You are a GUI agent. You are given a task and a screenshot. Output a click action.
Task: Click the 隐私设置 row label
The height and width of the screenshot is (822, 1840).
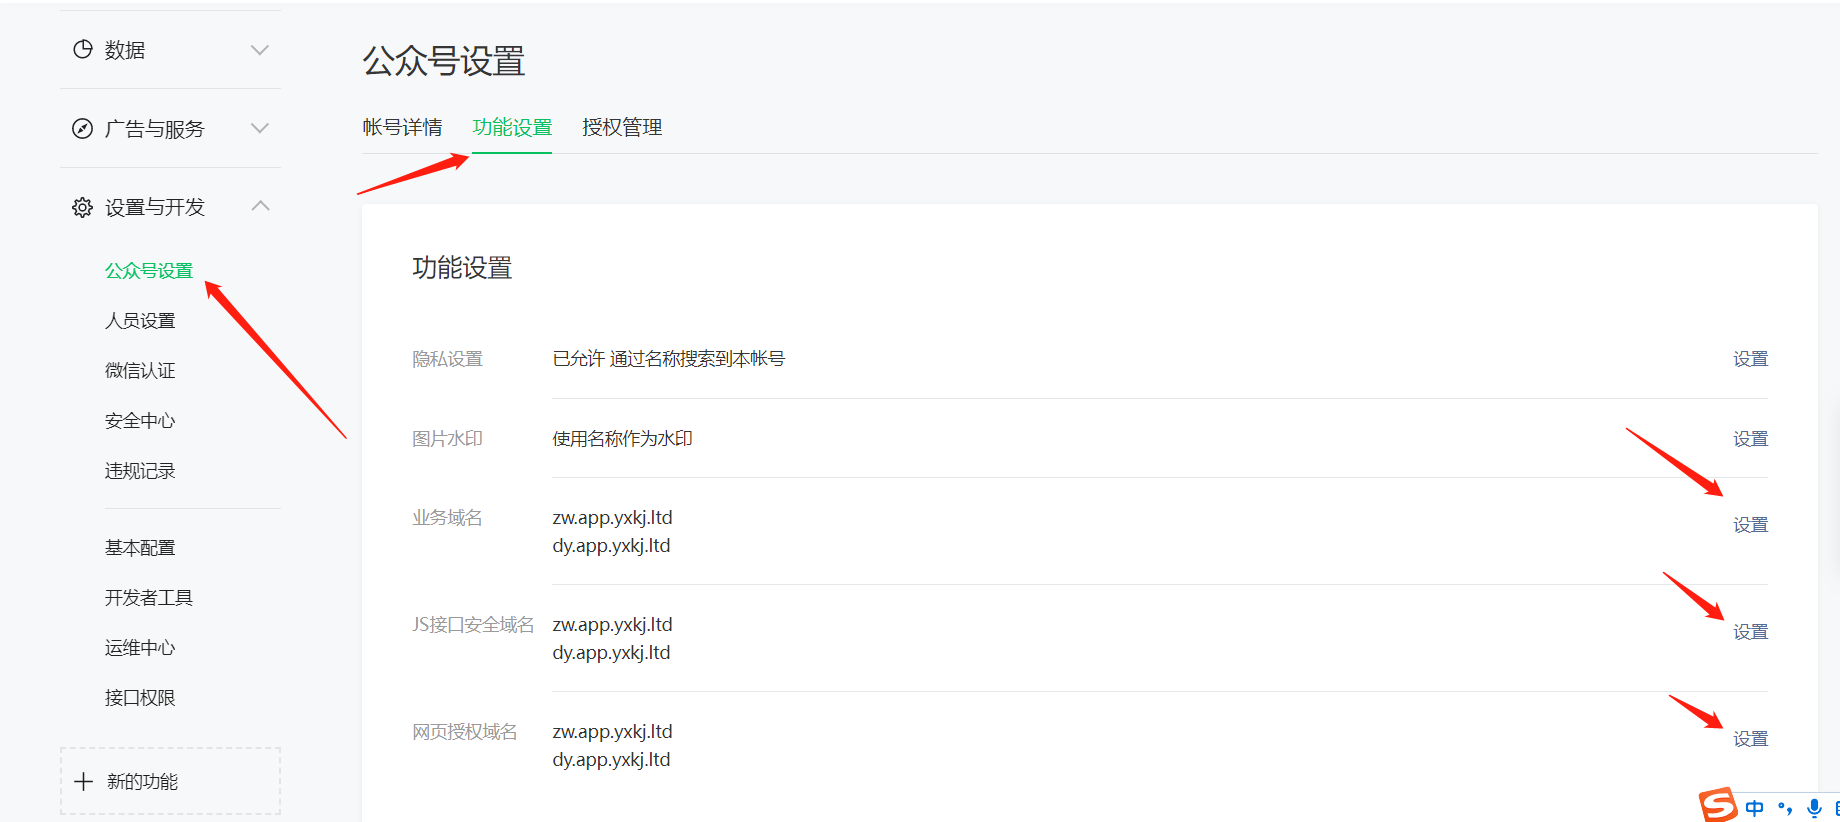point(447,358)
